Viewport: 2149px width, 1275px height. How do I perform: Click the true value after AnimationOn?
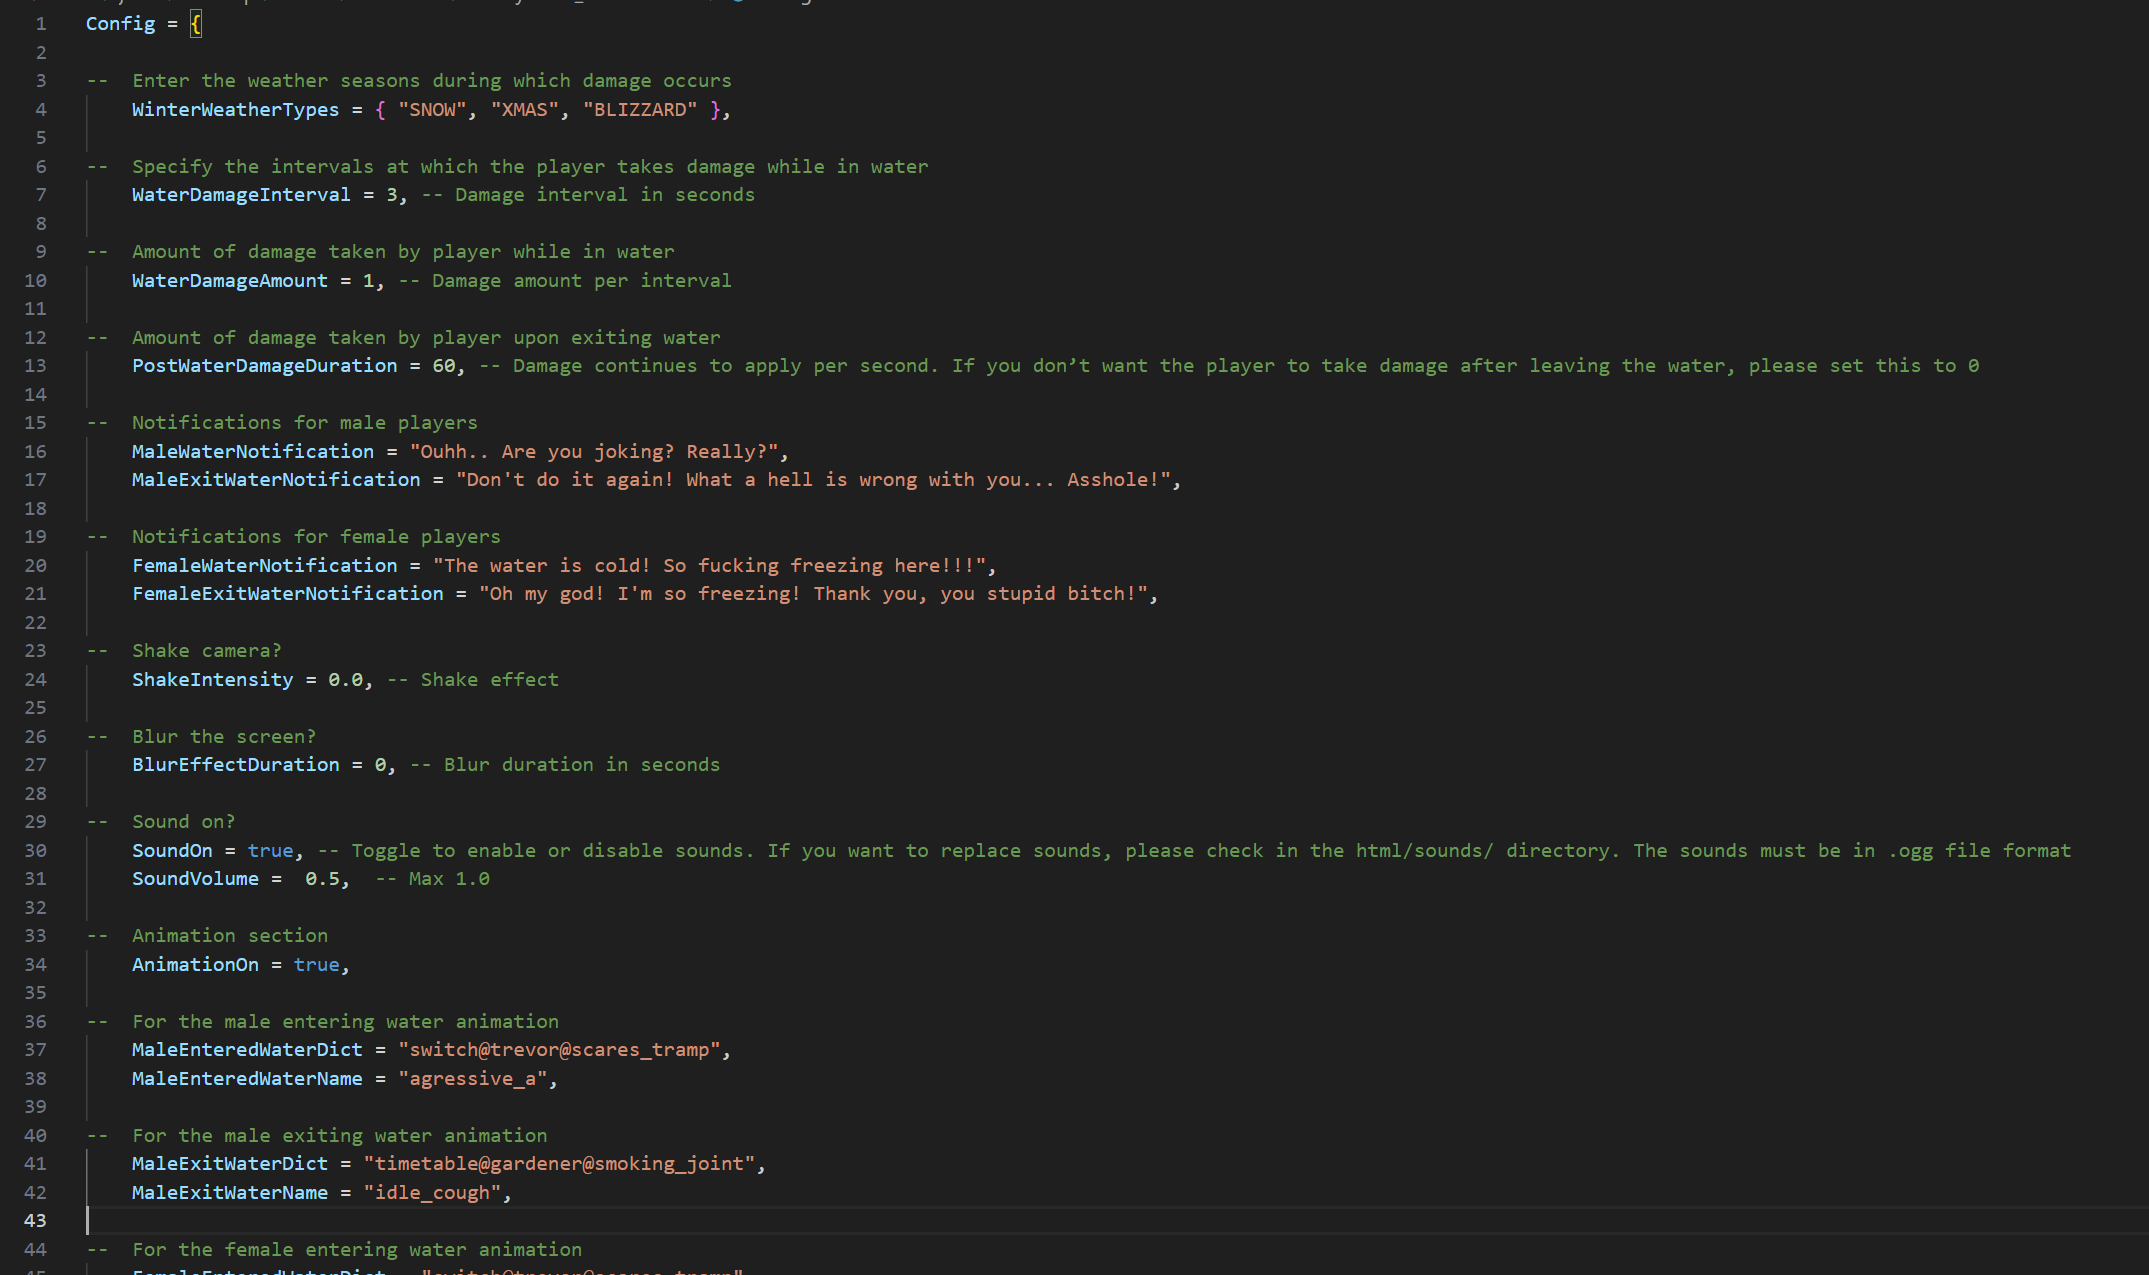pos(316,965)
